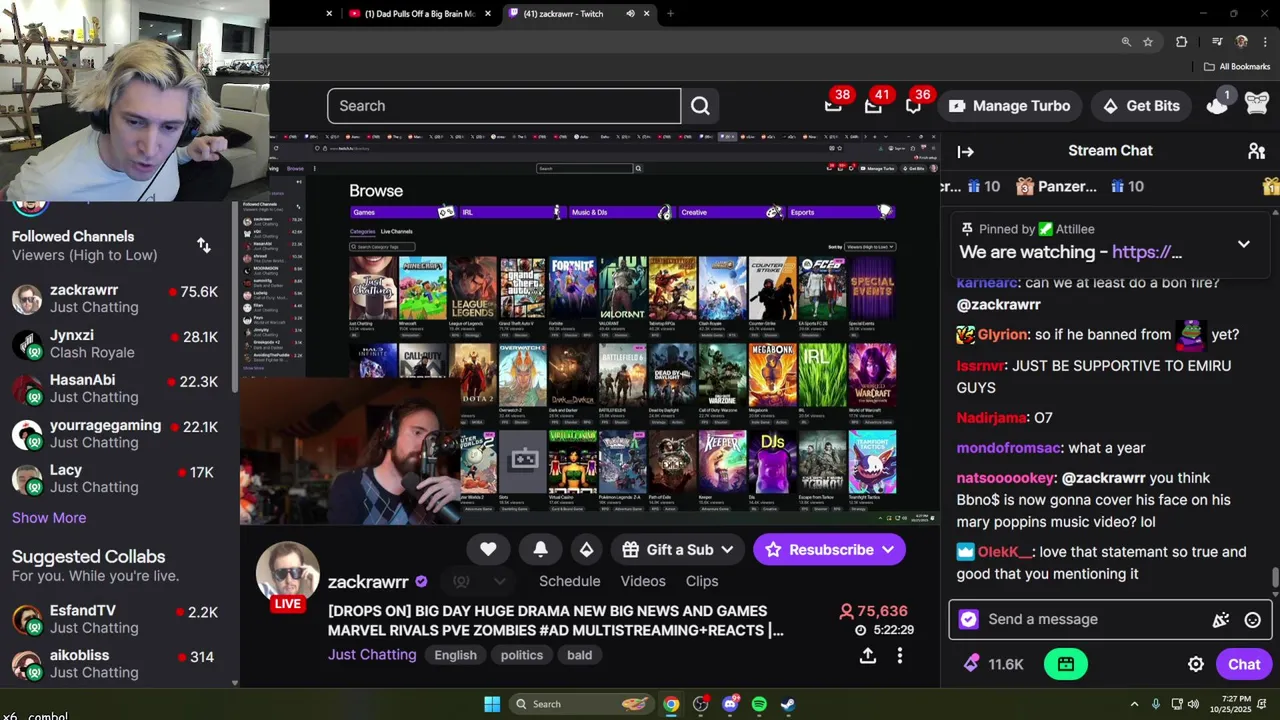Screen dimensions: 1280x720
Task: Open the Clips tab
Action: 702,581
